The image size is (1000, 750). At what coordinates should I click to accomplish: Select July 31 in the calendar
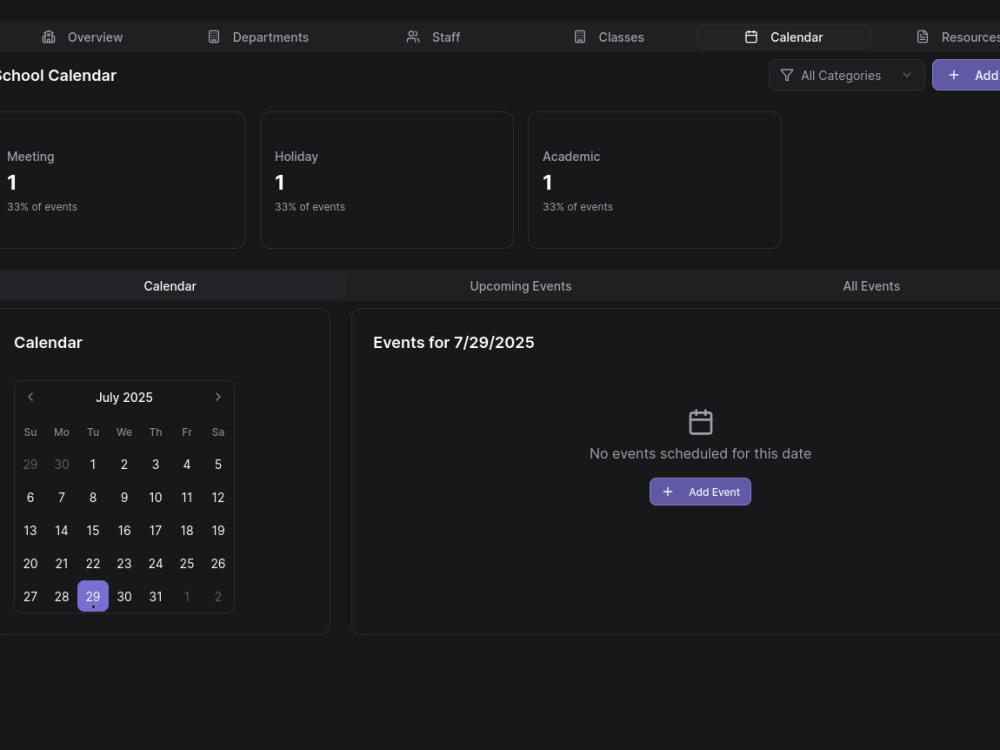pyautogui.click(x=155, y=596)
